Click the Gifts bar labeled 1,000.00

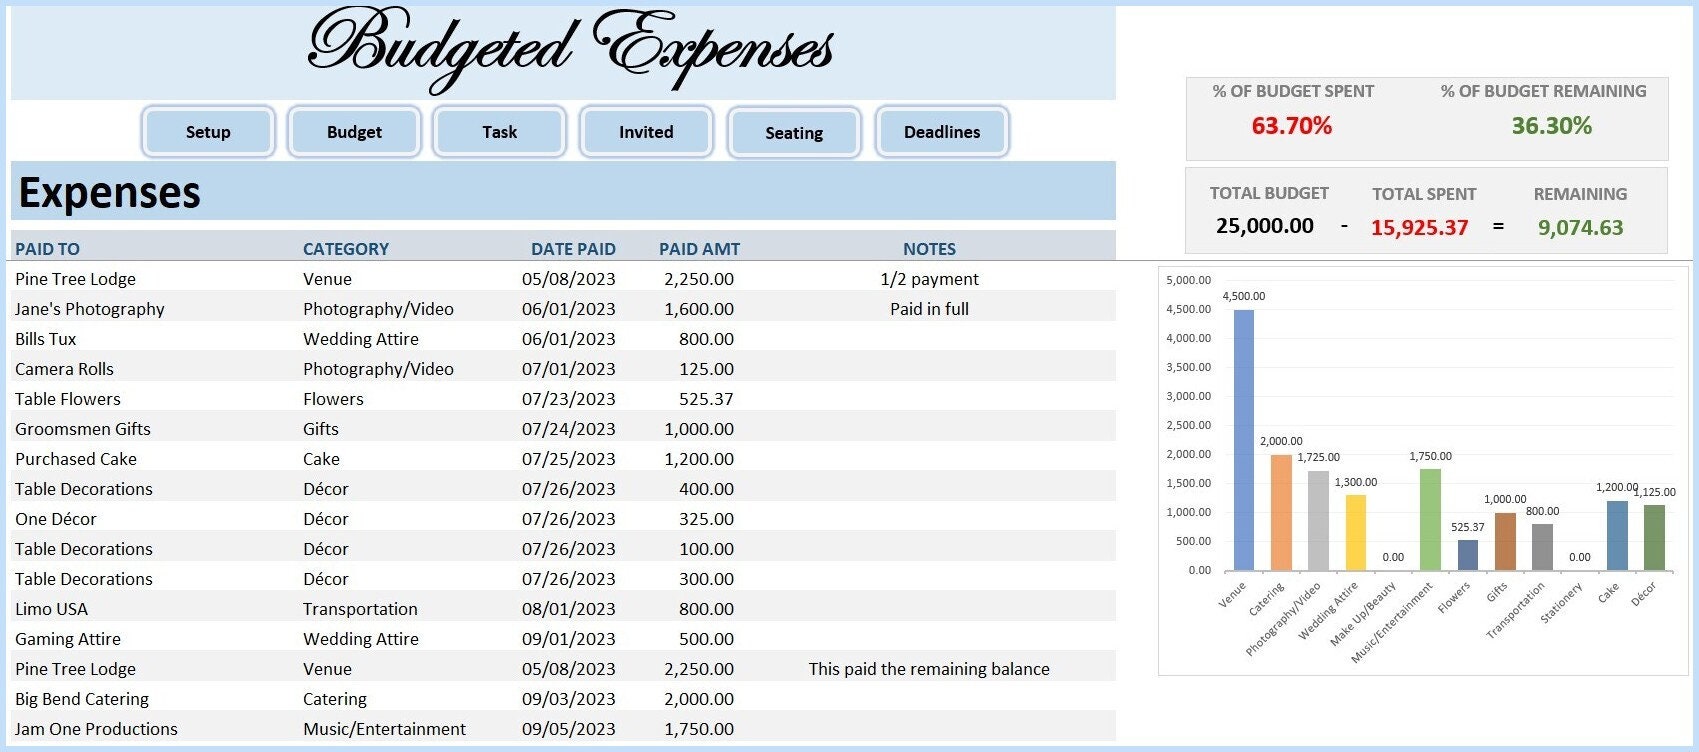tap(1505, 541)
